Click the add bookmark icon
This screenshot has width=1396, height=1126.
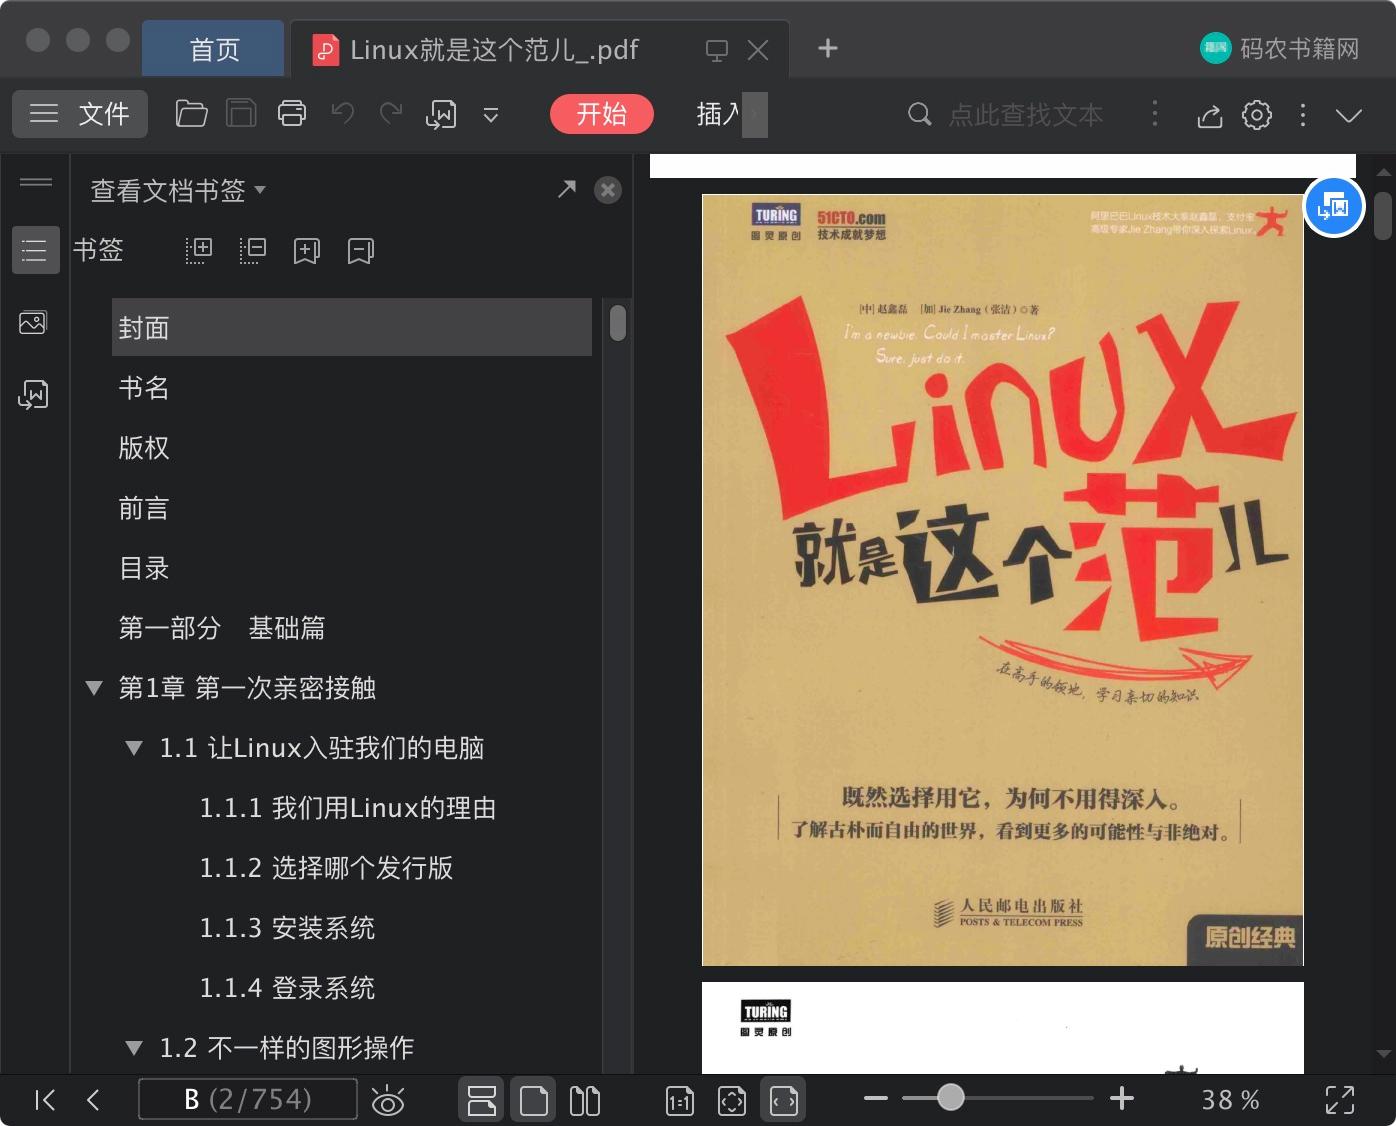click(x=307, y=250)
